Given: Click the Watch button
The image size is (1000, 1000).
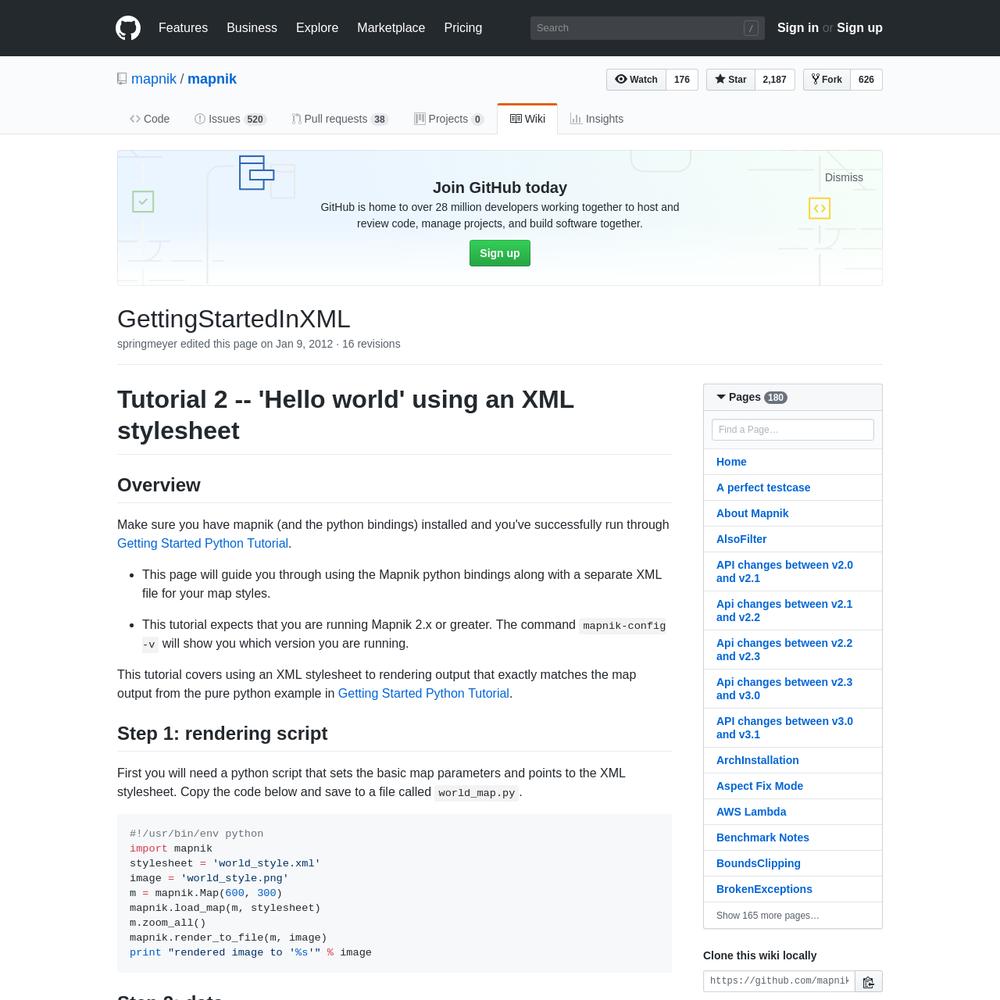Looking at the screenshot, I should [x=636, y=80].
